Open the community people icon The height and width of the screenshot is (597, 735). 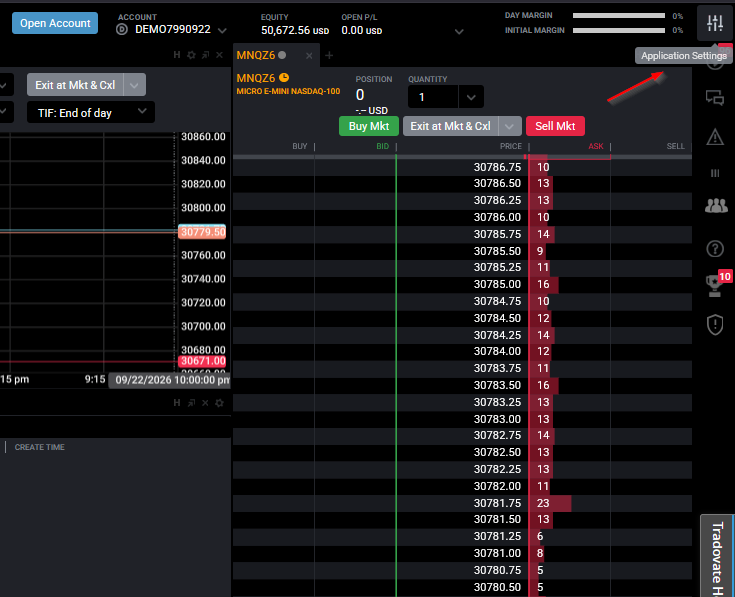[x=716, y=205]
